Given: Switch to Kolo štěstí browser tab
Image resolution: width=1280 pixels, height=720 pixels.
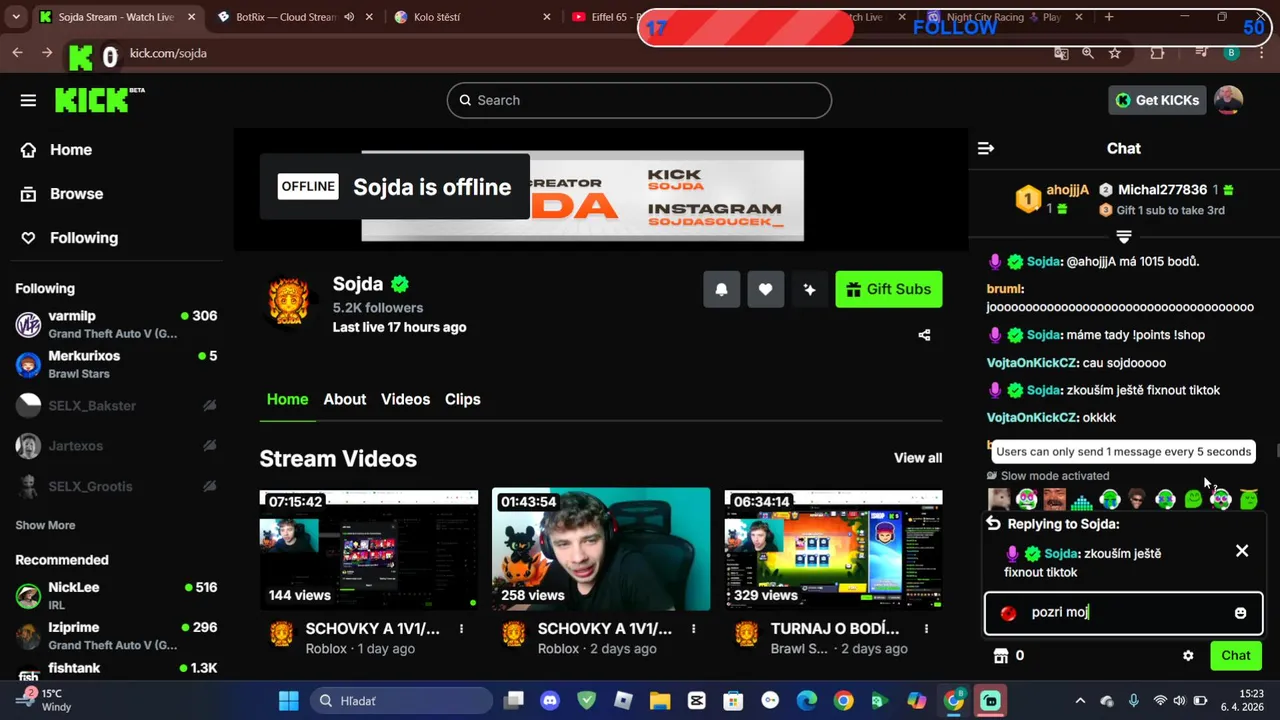Looking at the screenshot, I should click(470, 17).
